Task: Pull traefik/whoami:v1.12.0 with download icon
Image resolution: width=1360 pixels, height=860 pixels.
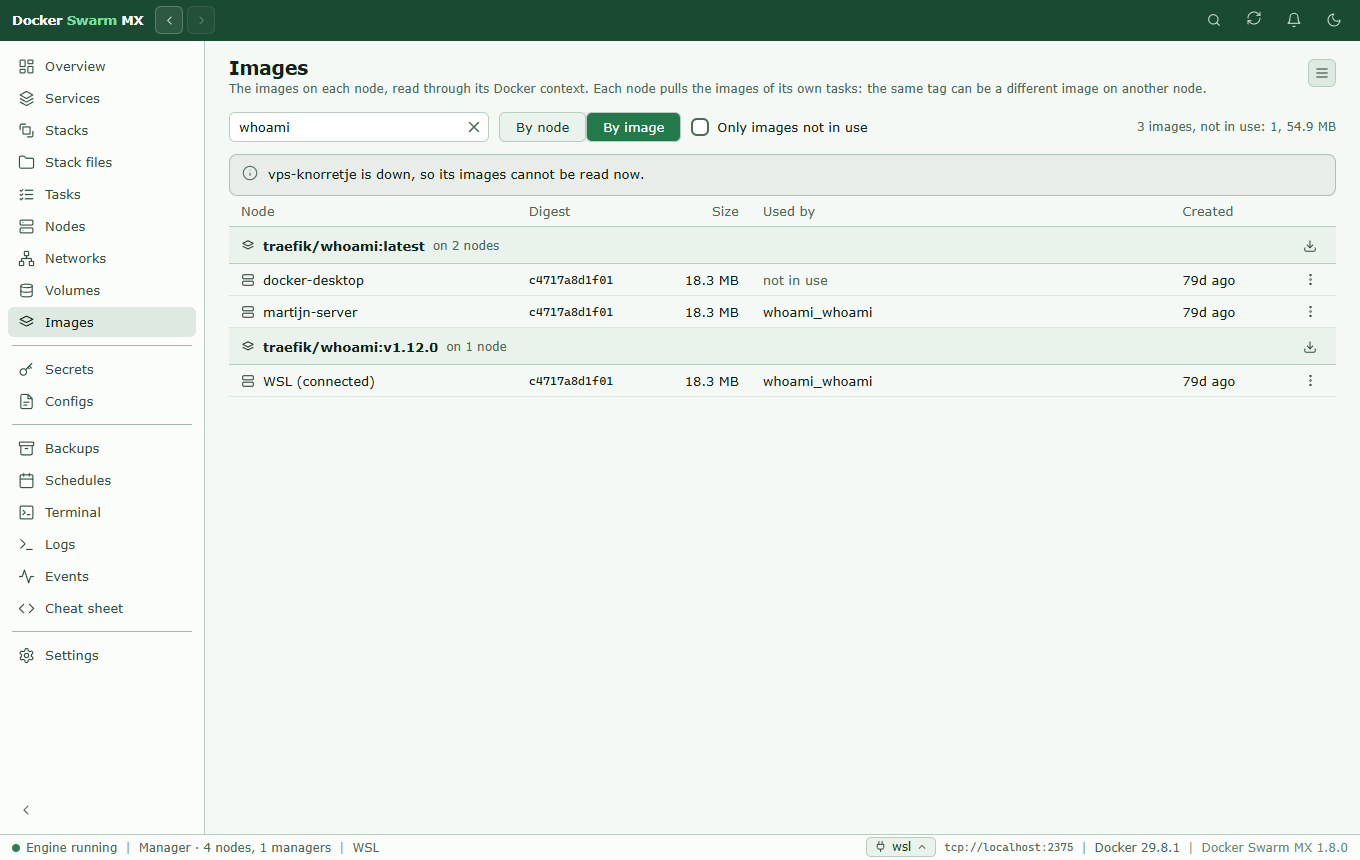Action: coord(1310,347)
